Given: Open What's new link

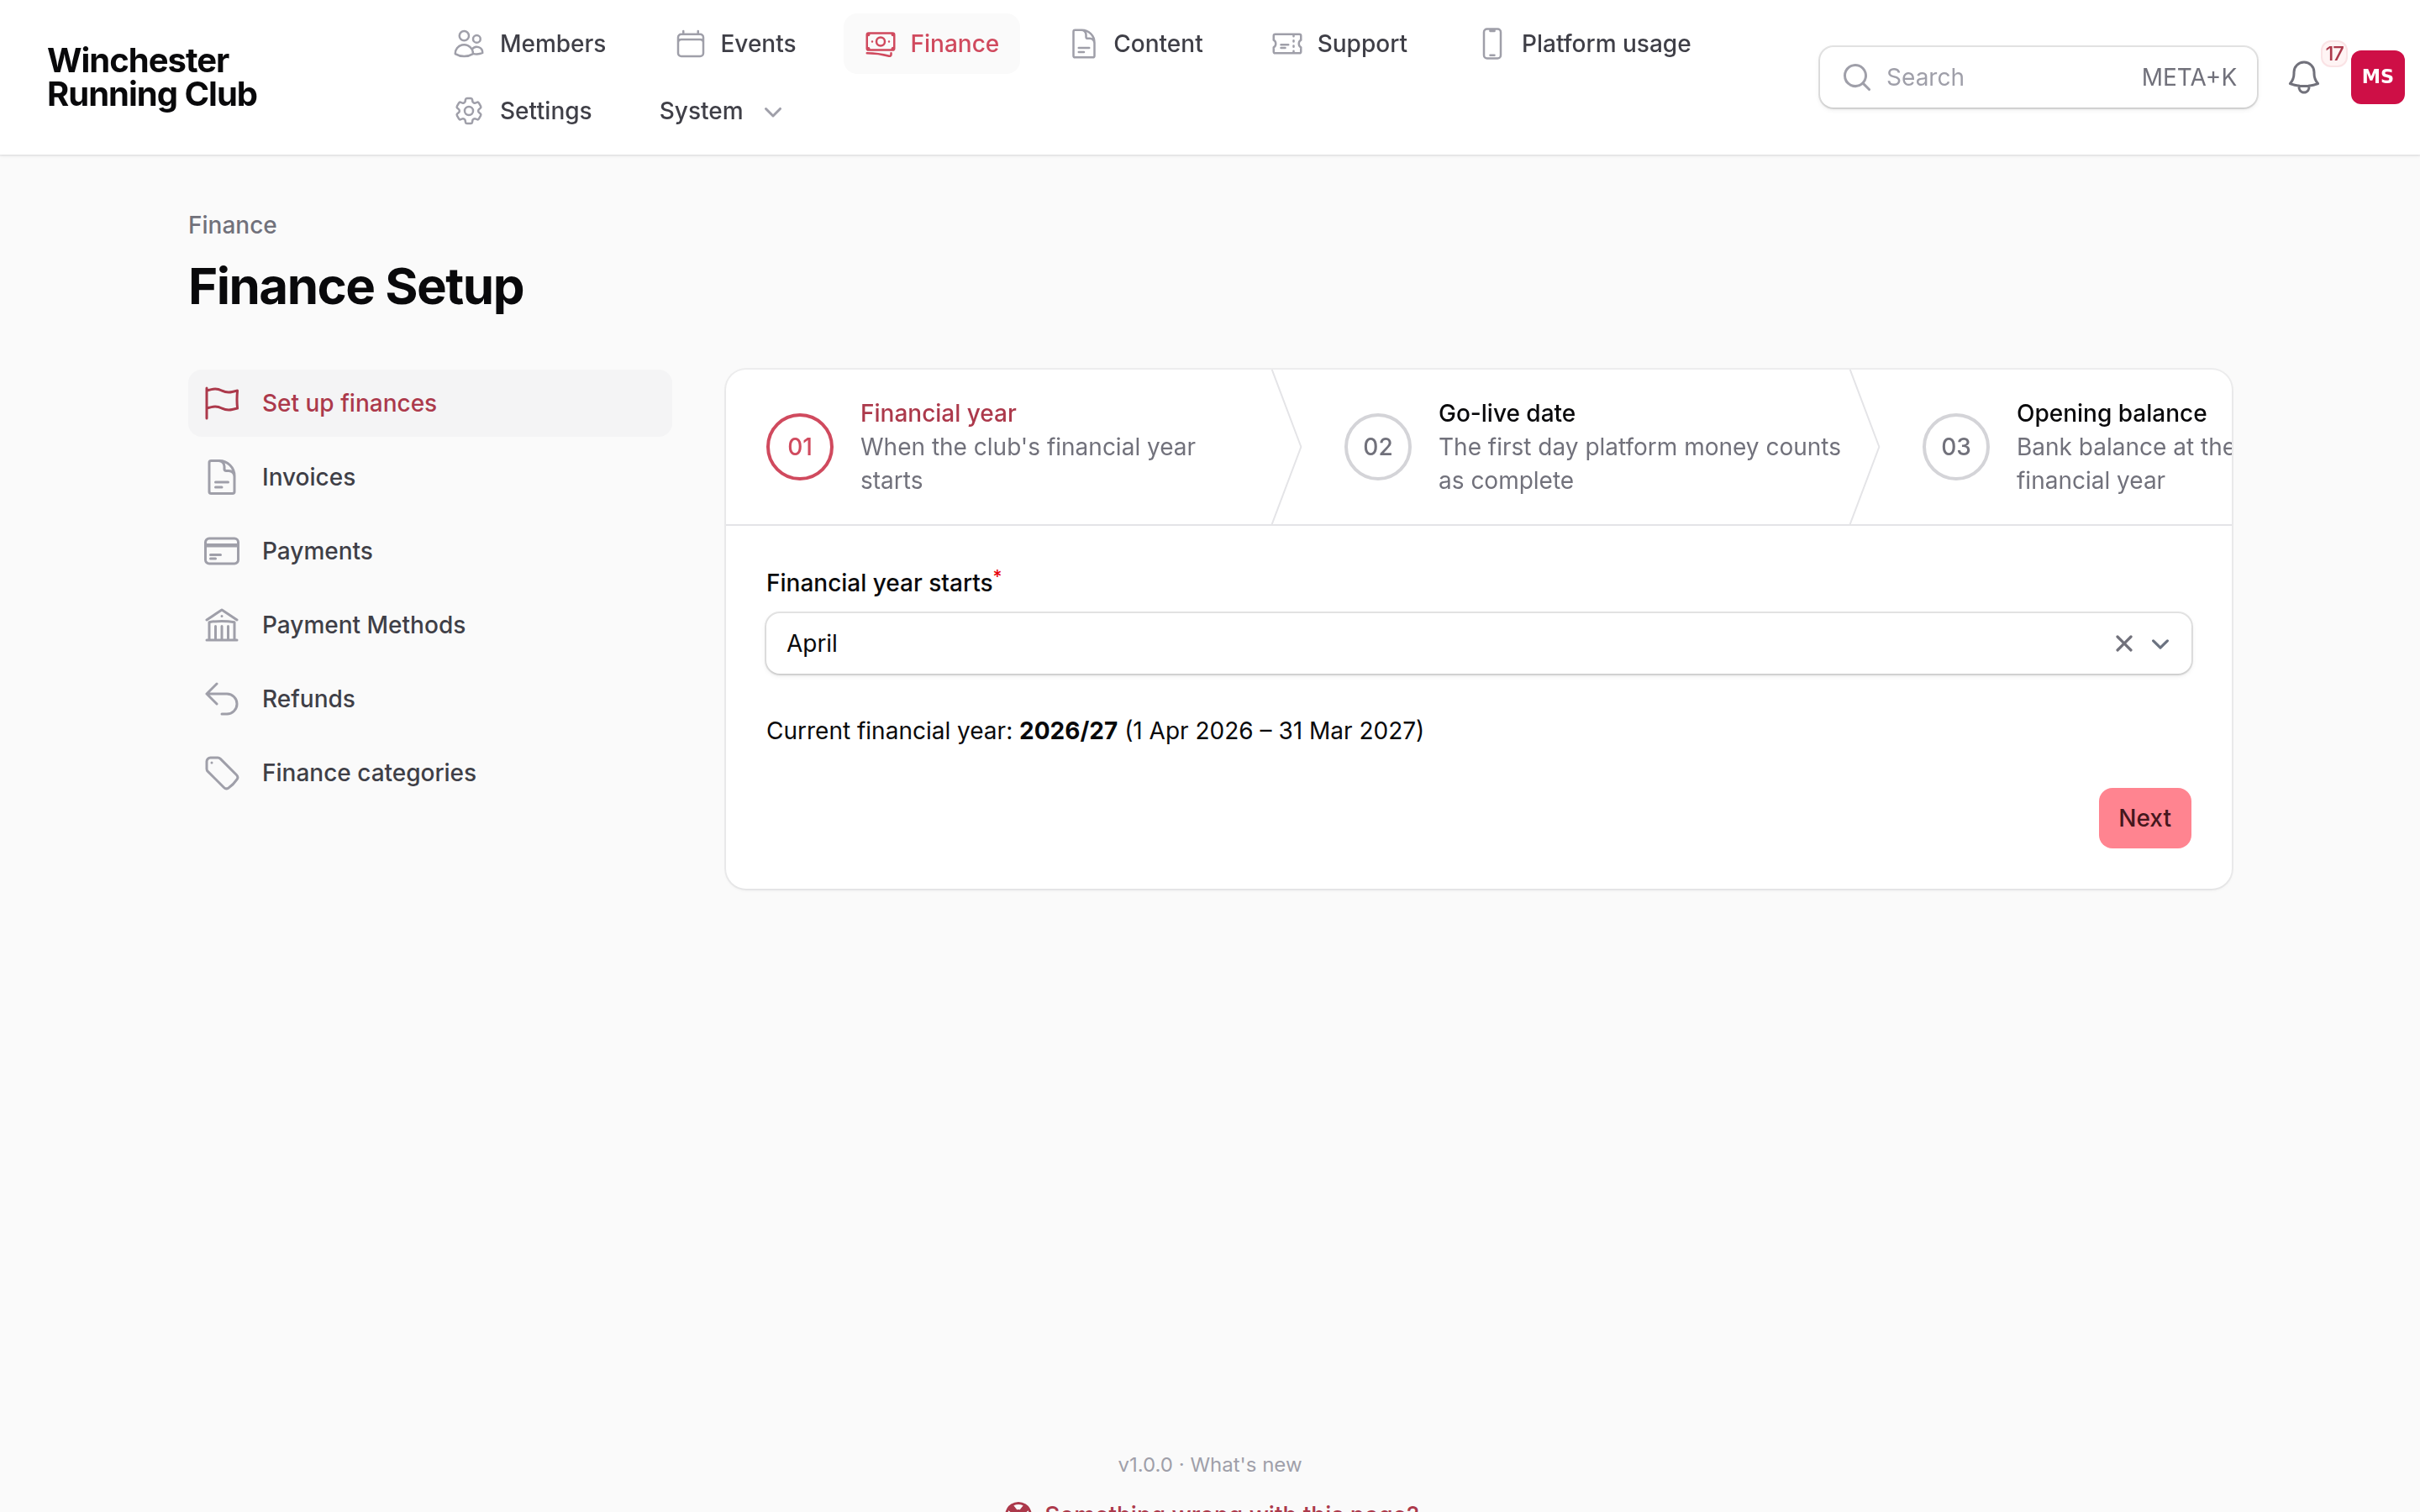Looking at the screenshot, I should tap(1245, 1465).
